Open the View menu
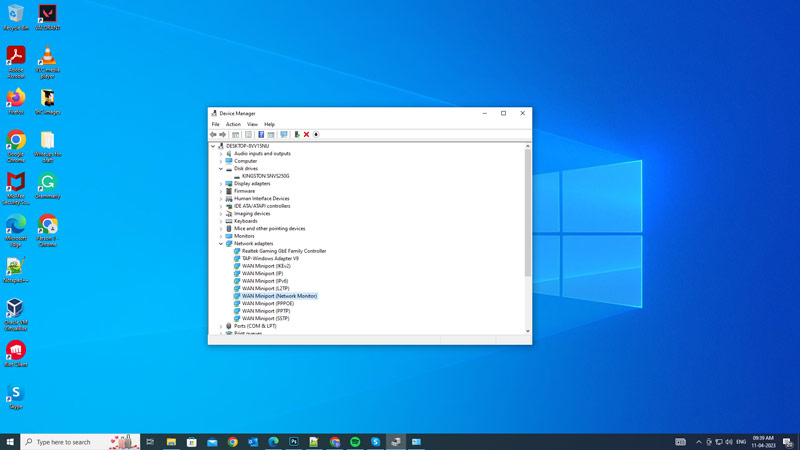The image size is (800, 450). (x=252, y=124)
